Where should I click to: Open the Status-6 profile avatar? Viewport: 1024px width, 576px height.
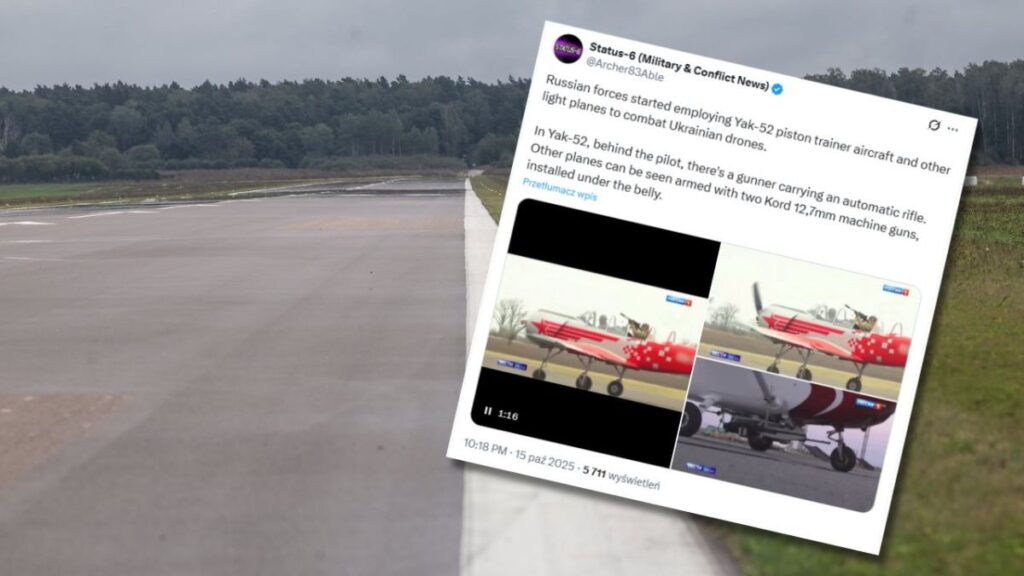pyautogui.click(x=568, y=49)
